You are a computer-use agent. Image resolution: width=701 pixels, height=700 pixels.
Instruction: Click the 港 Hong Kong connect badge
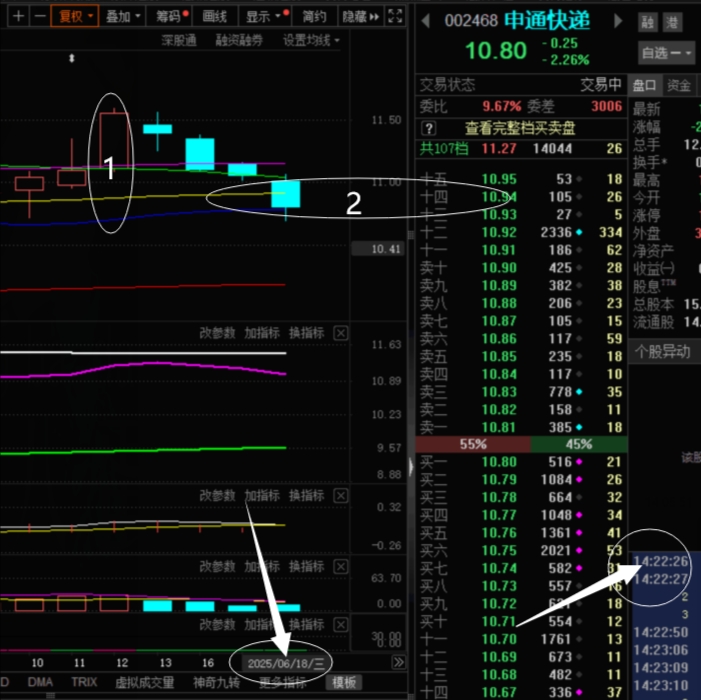[x=672, y=22]
